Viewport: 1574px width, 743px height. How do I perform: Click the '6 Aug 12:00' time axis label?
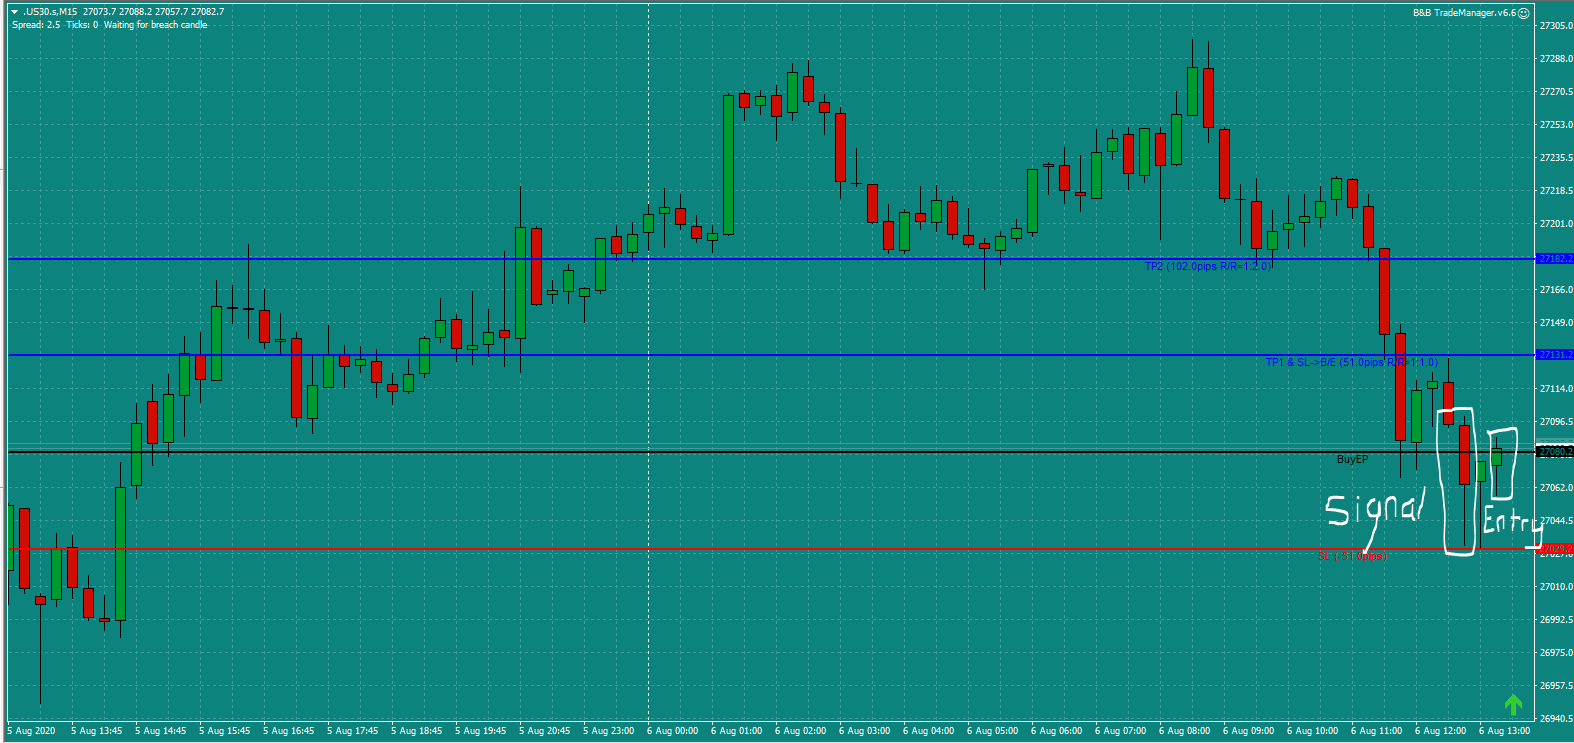click(1441, 731)
